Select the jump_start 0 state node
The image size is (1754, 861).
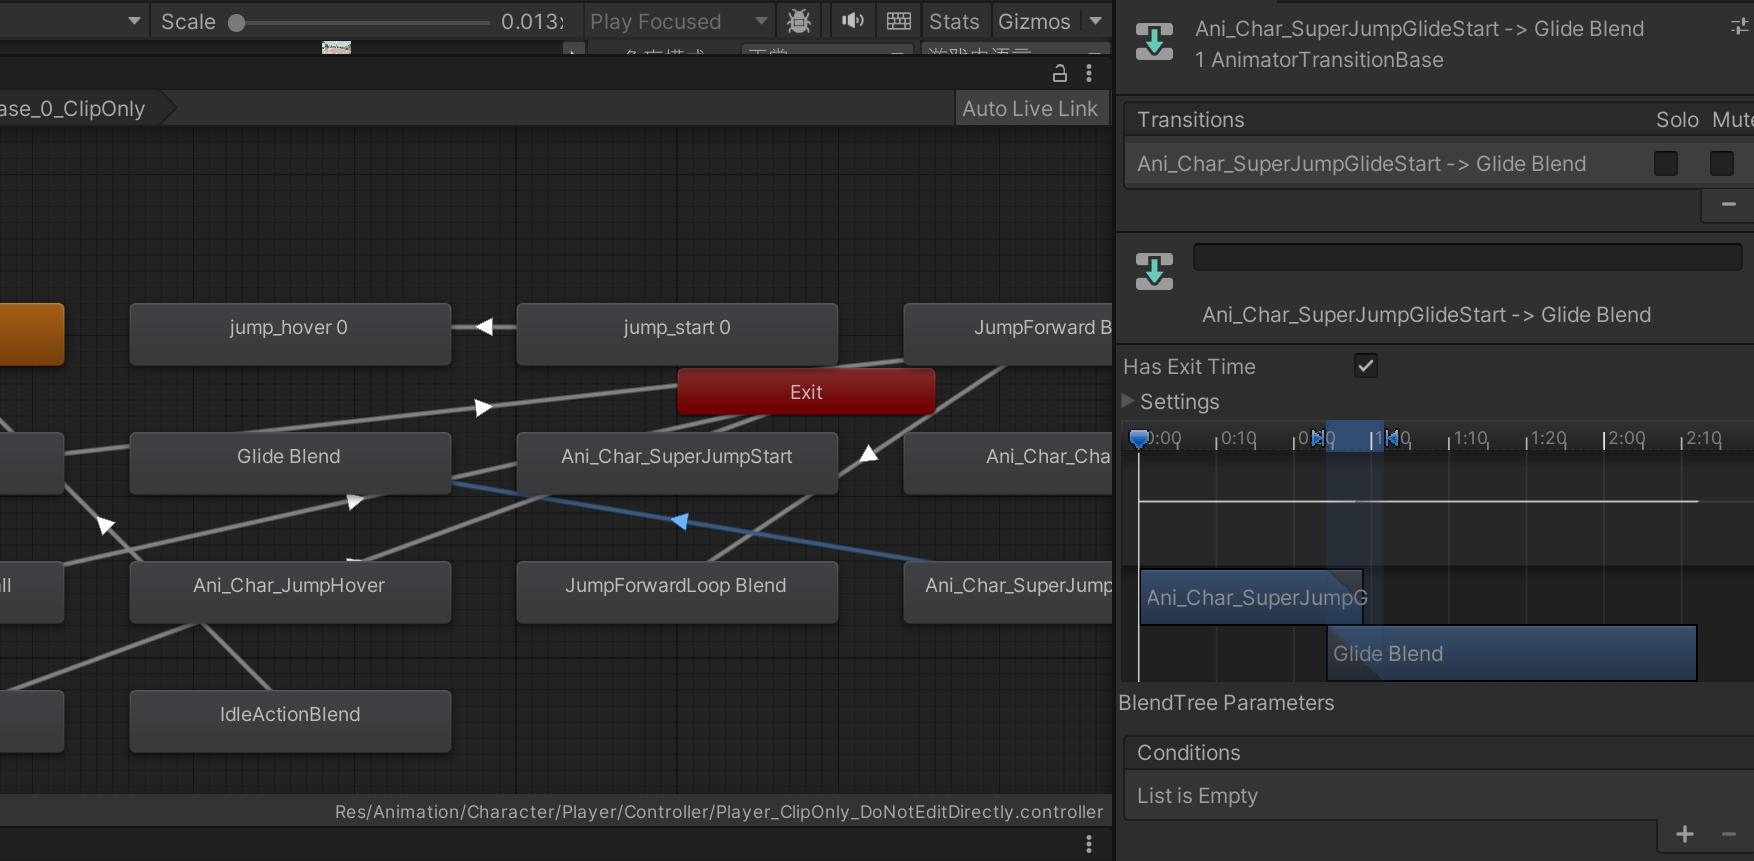click(x=677, y=334)
